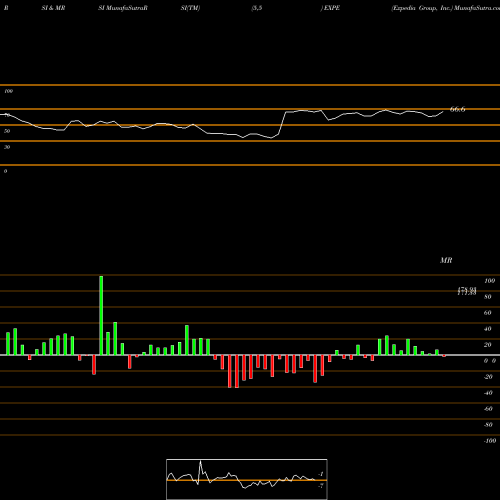
Task: Click the EXPE ticker symbol in header
Action: click(332, 8)
